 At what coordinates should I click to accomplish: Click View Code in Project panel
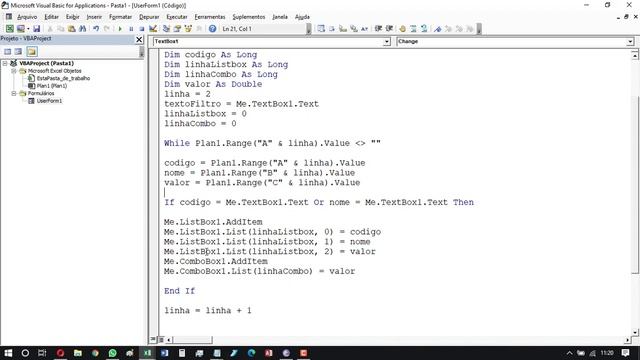(8, 51)
